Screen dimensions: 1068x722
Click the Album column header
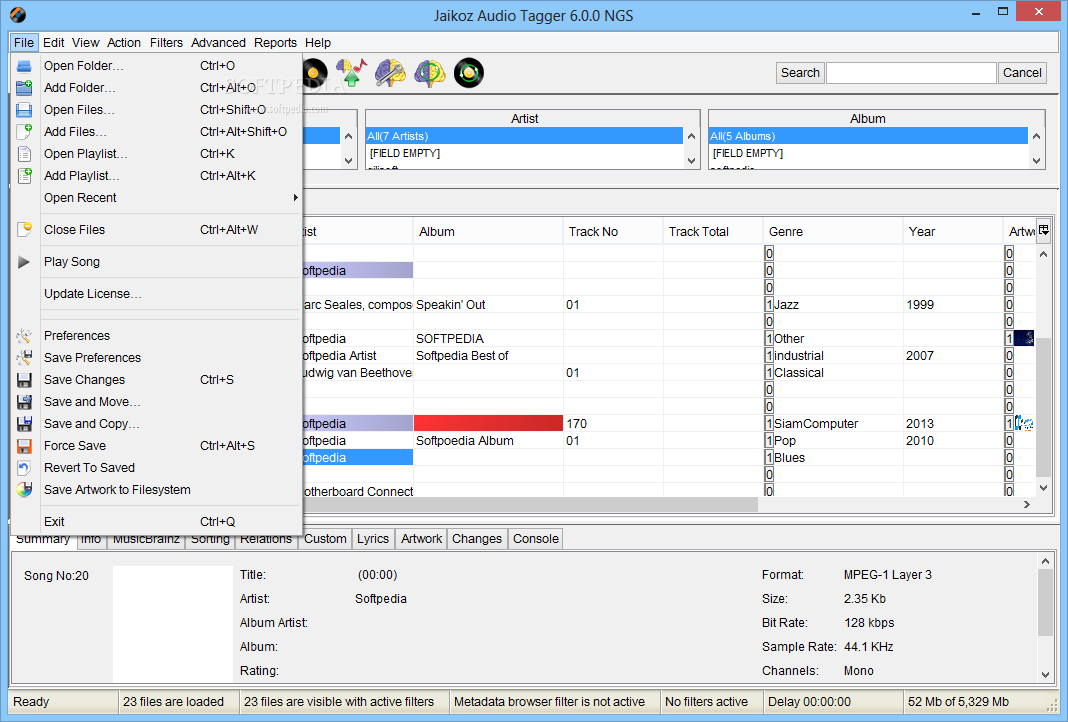(488, 232)
